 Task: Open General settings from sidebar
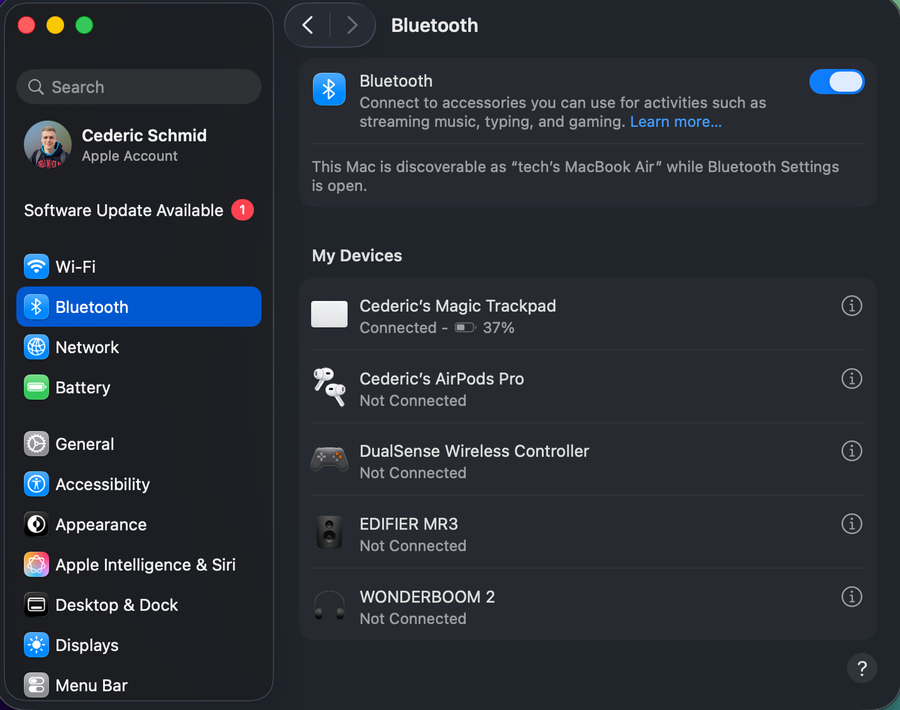pyautogui.click(x=139, y=444)
